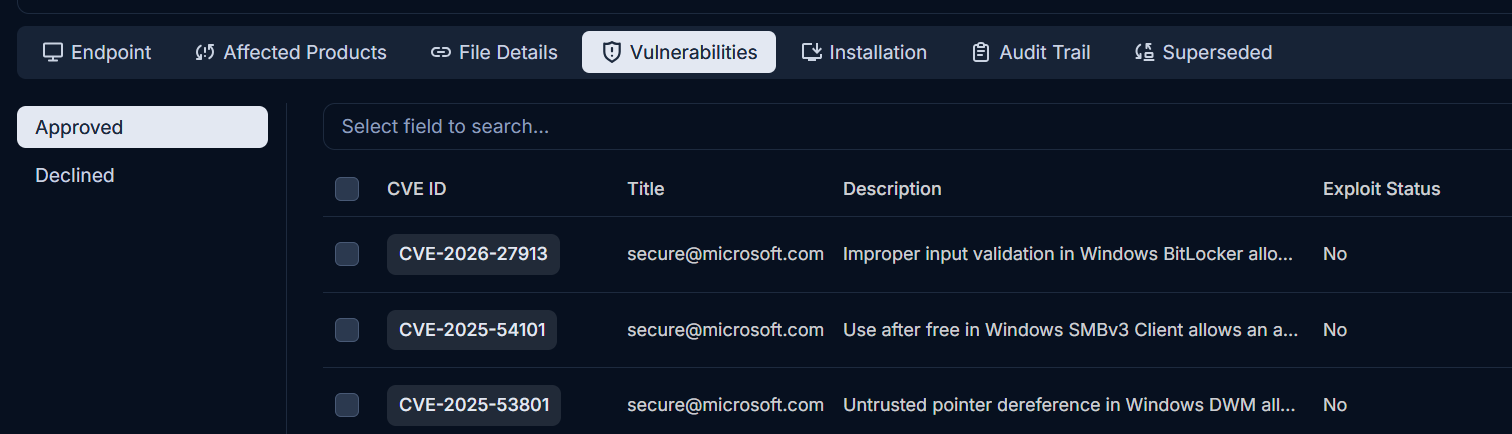Check the CVE-2026-27913 row checkbox
1512x434 pixels.
pos(347,254)
